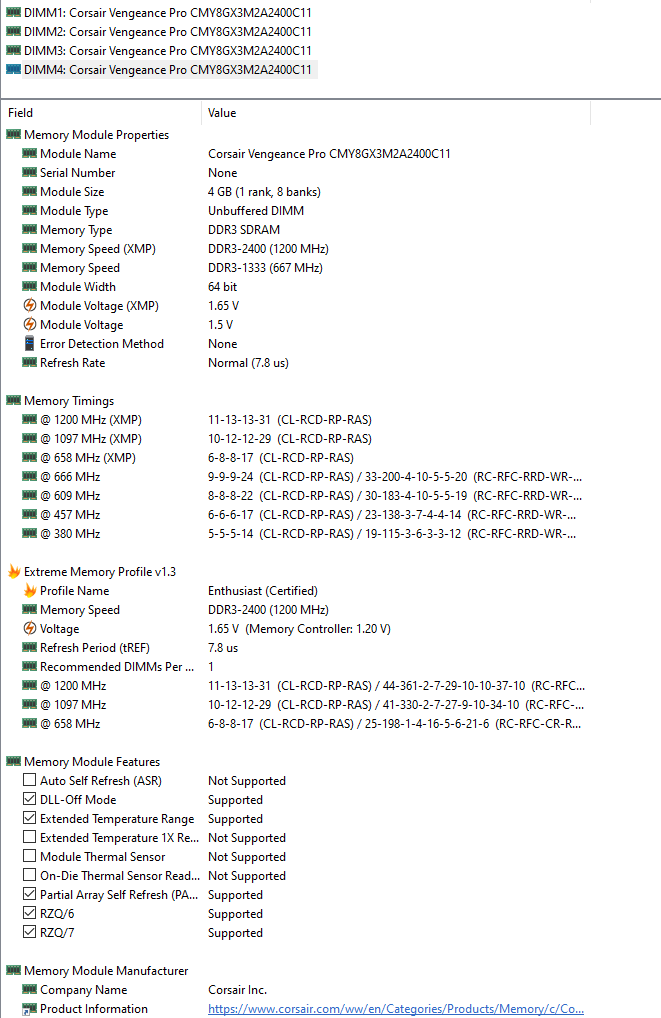Toggle On-Die Thermal Sensor Read... checkbox
Image resolution: width=661 pixels, height=1018 pixels.
click(x=29, y=875)
